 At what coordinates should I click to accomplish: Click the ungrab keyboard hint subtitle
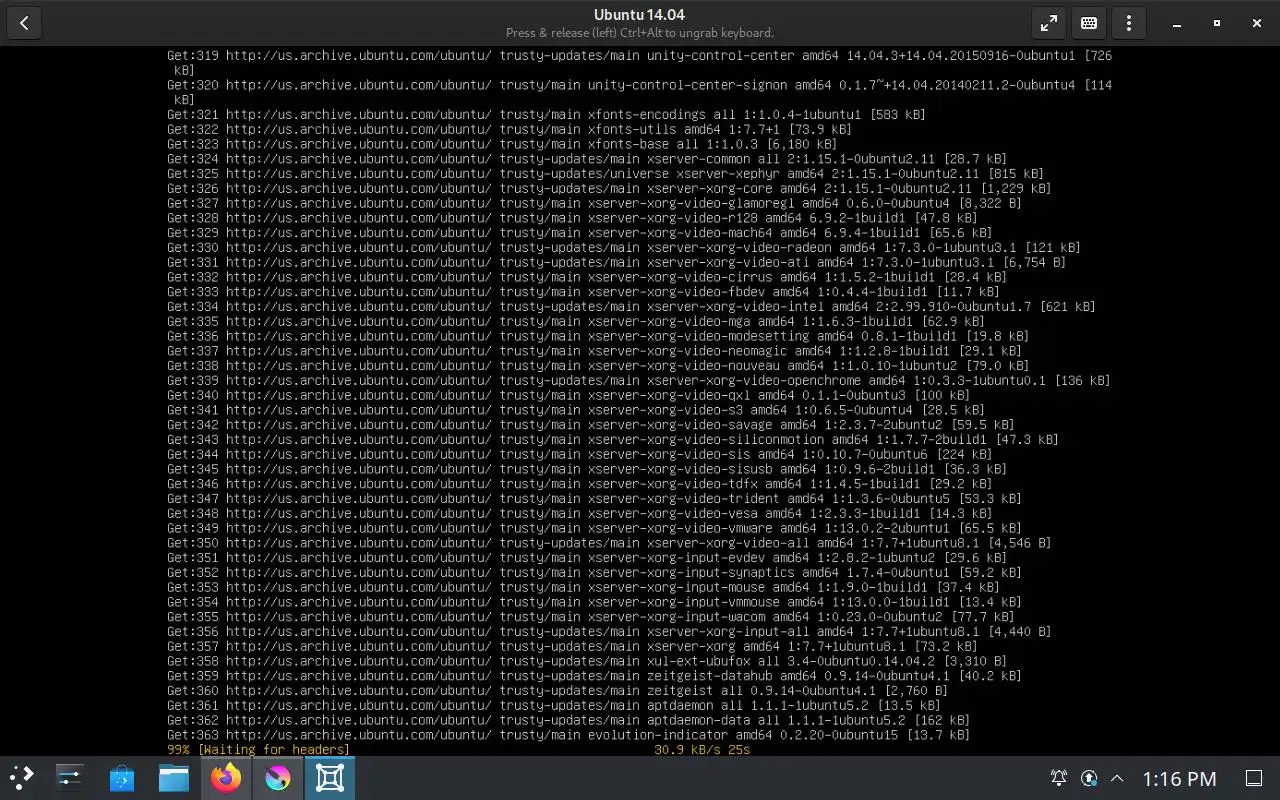click(x=639, y=33)
